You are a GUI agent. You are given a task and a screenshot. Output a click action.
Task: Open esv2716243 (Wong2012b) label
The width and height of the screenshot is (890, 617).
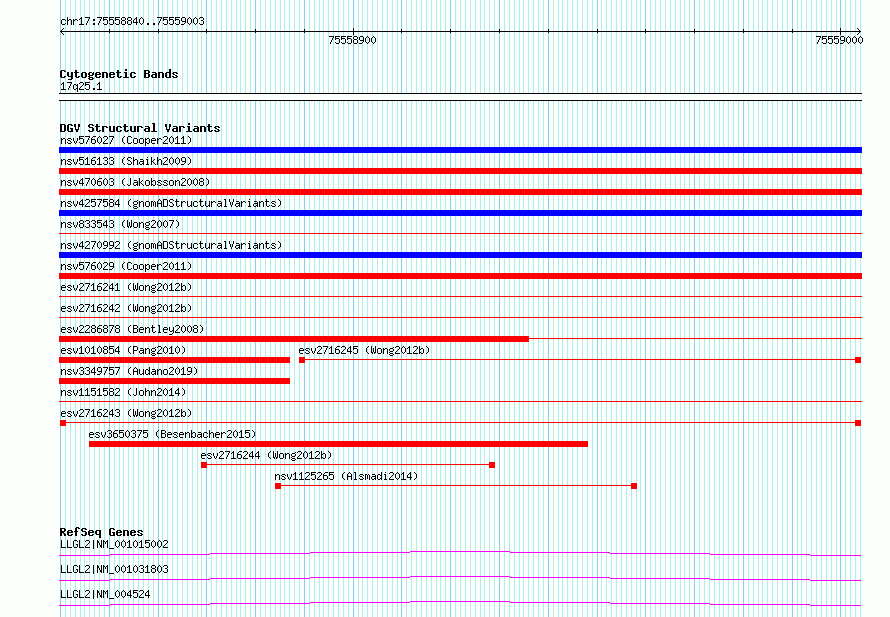click(126, 413)
